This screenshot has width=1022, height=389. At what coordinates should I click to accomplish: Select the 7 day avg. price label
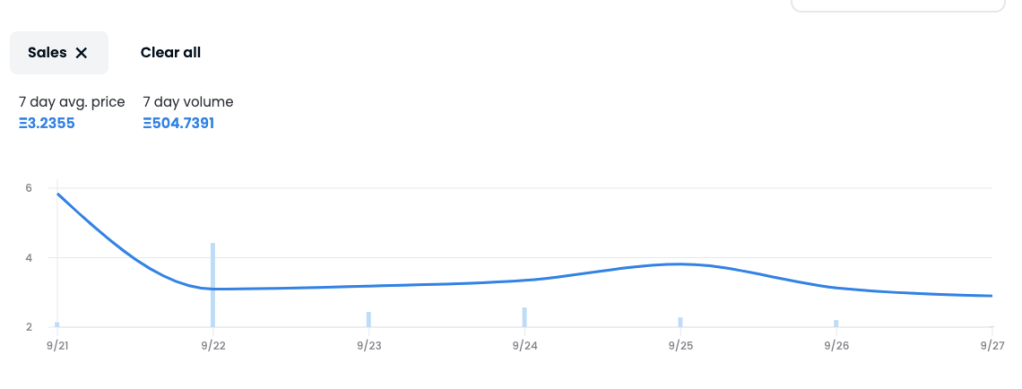coord(72,102)
